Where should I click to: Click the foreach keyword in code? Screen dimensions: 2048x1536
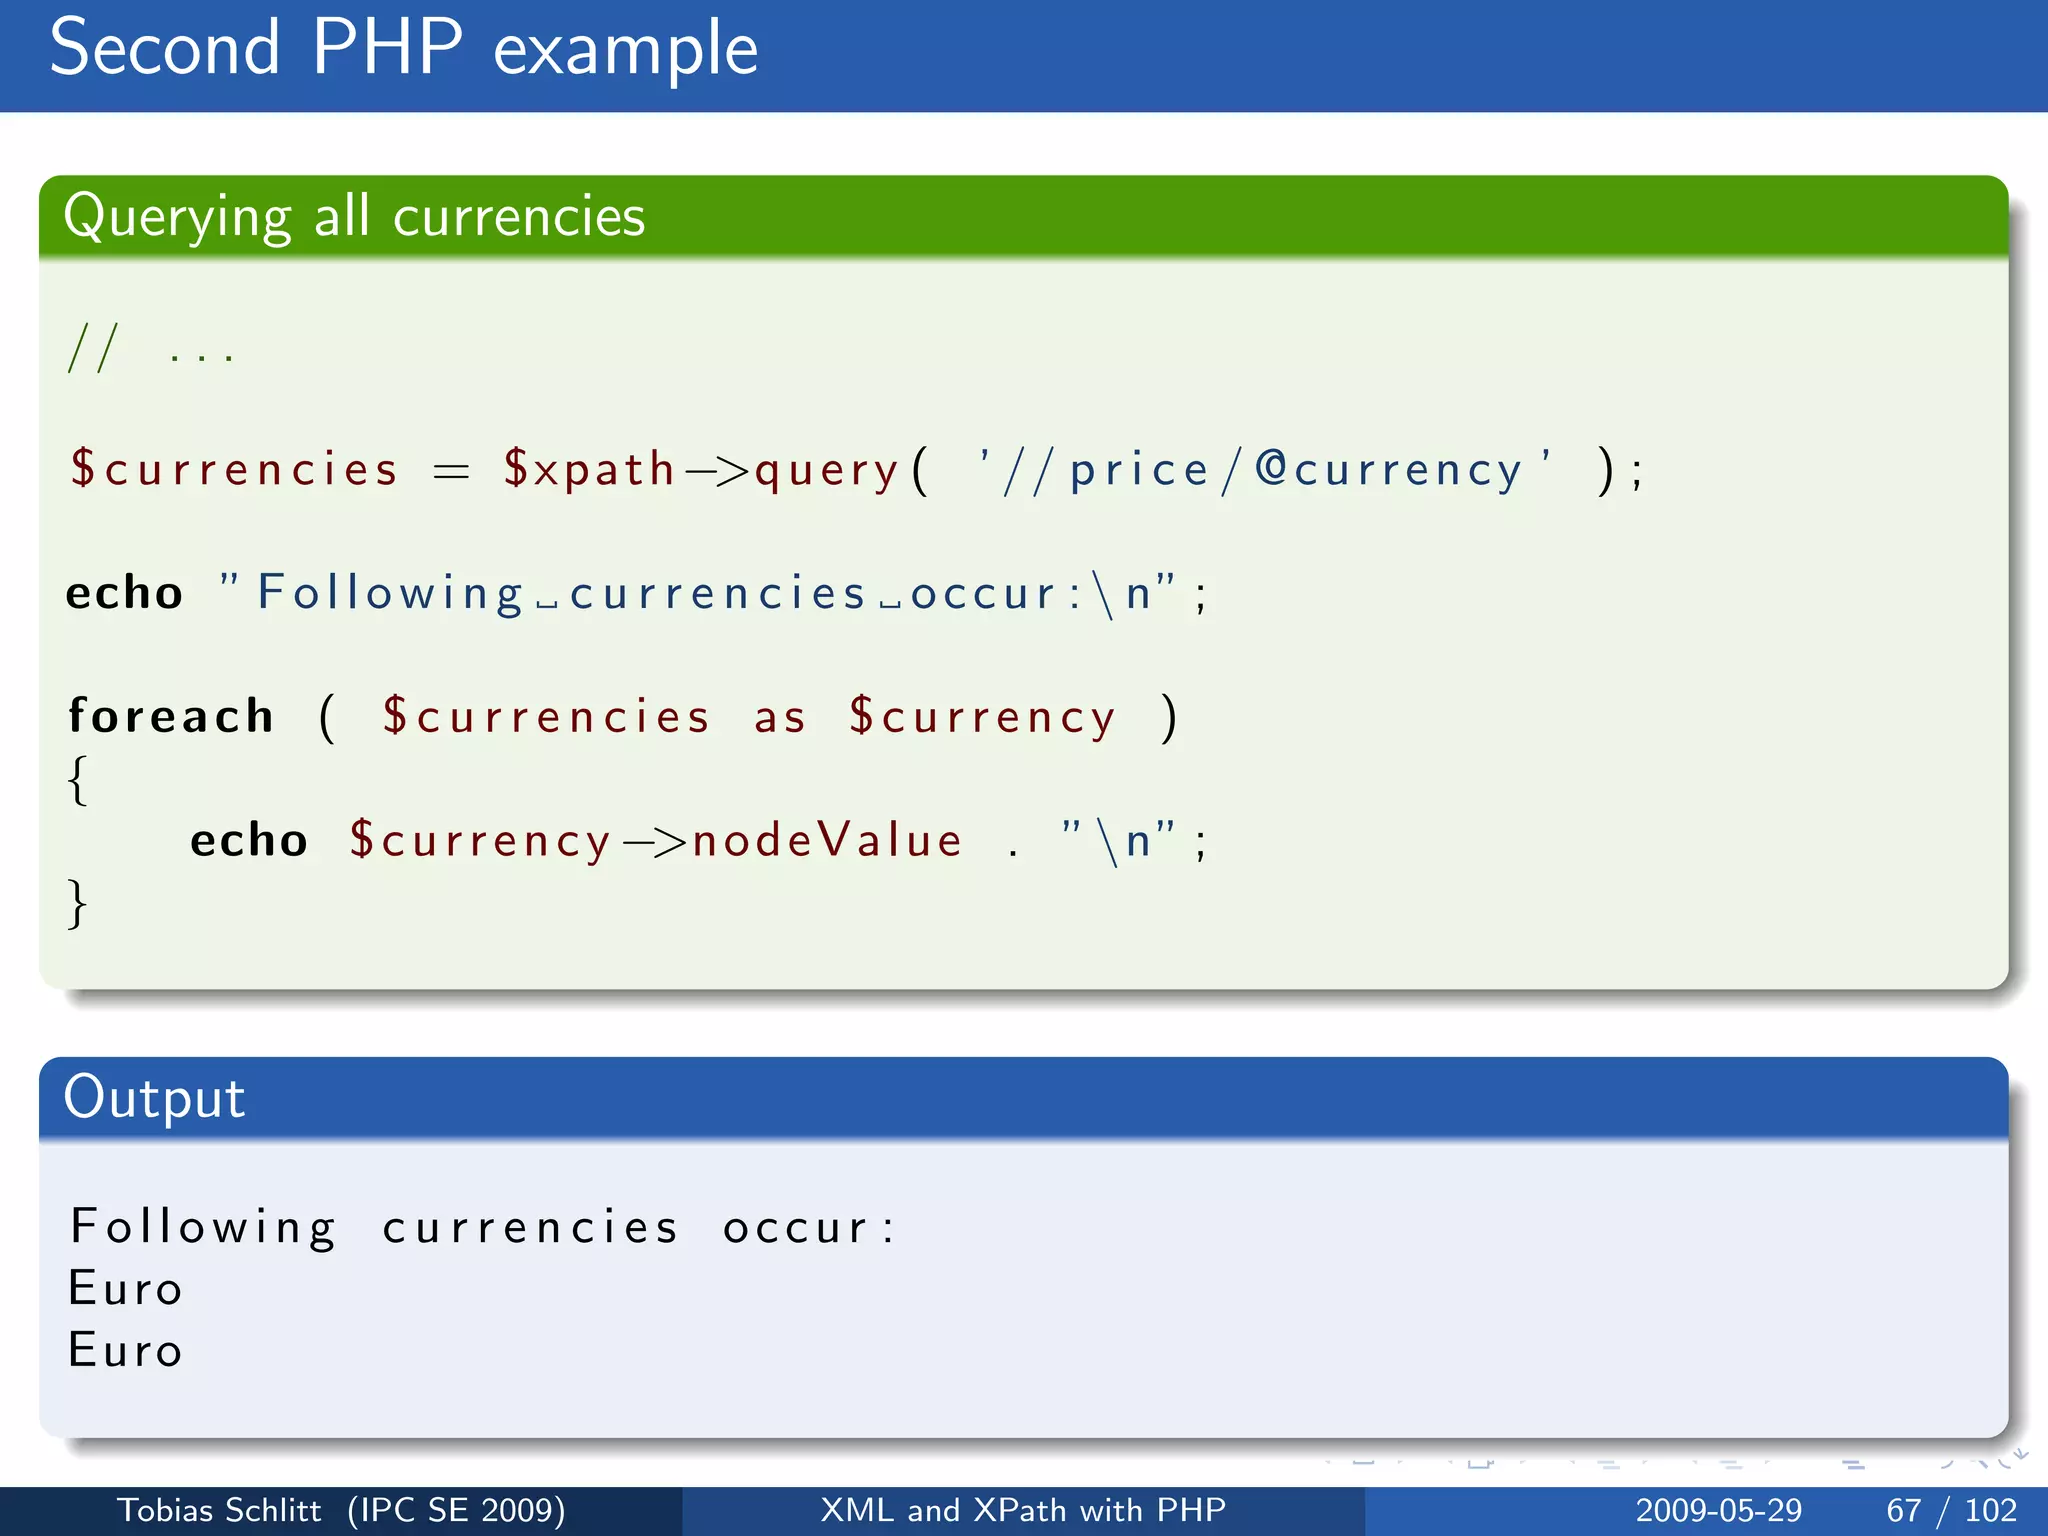coord(171,717)
